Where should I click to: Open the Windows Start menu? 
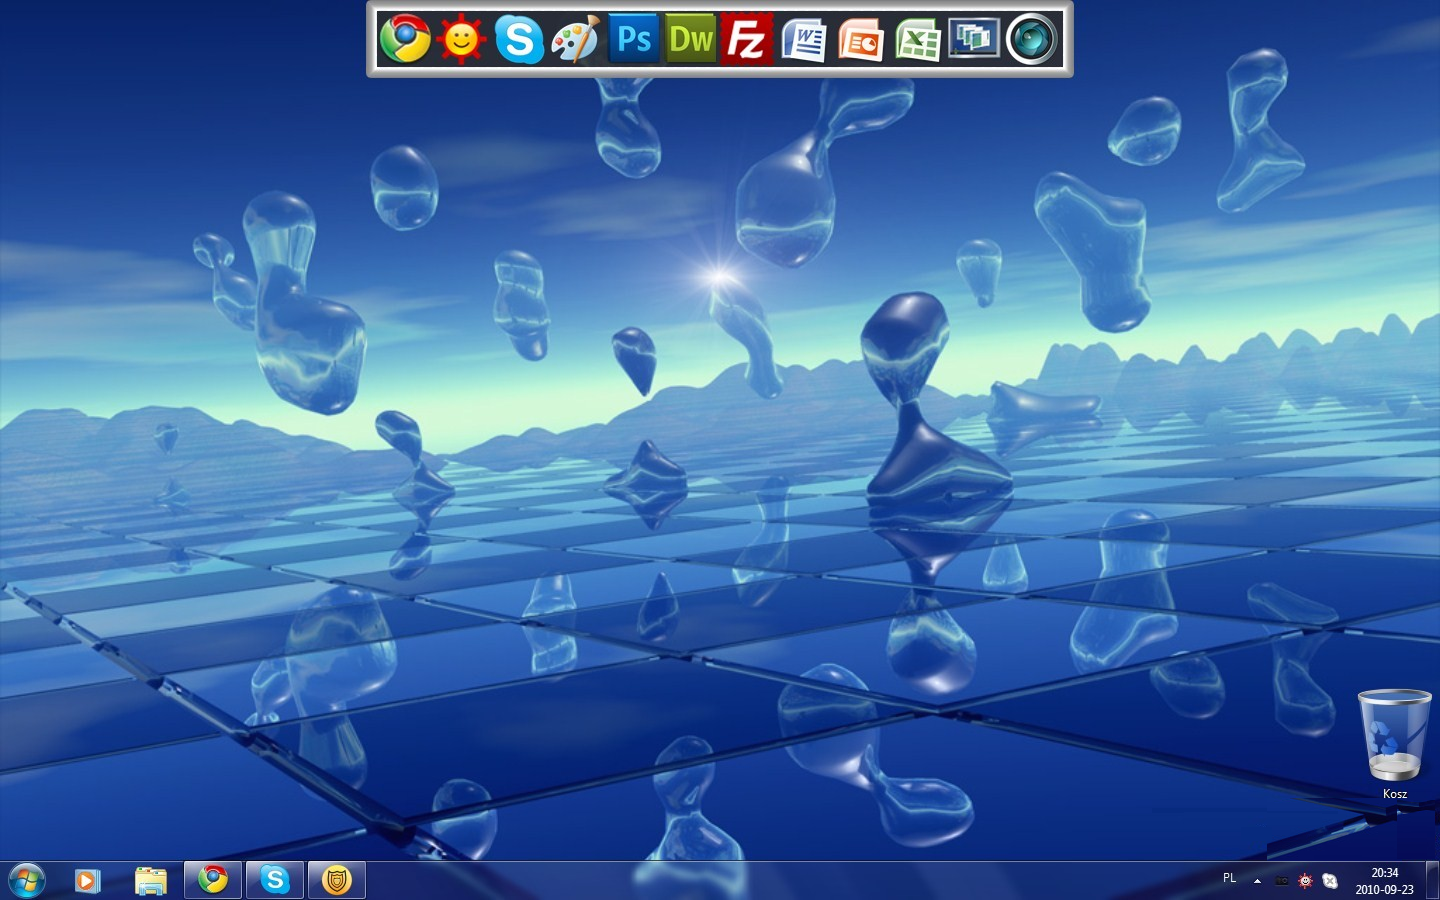click(27, 880)
